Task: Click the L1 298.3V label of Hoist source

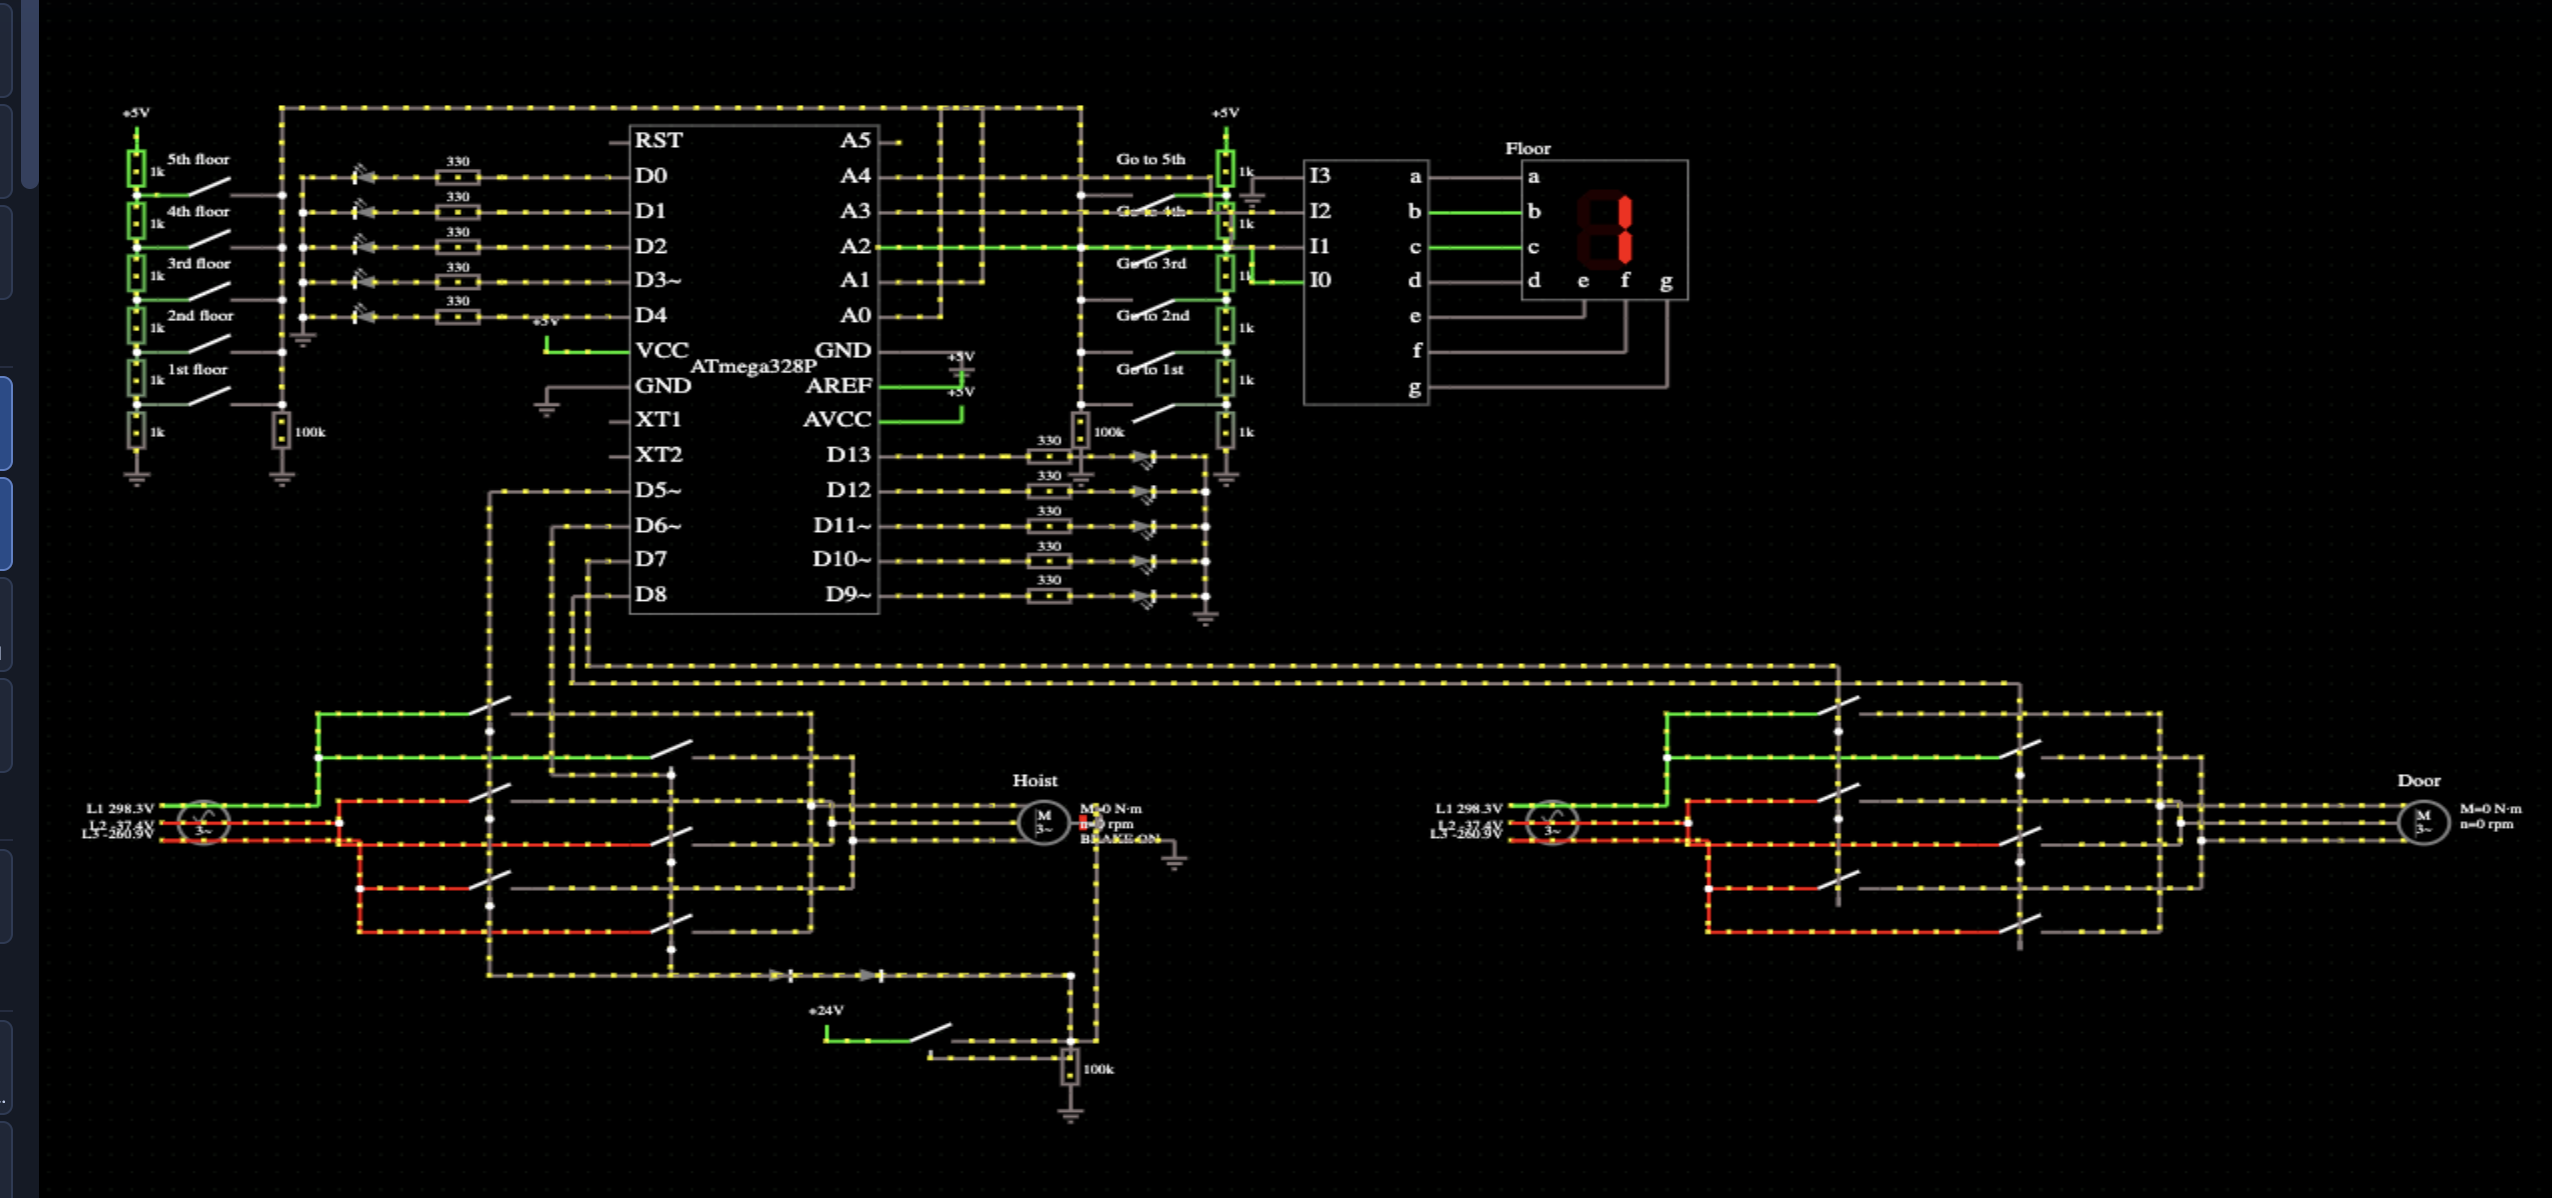Action: click(120, 808)
